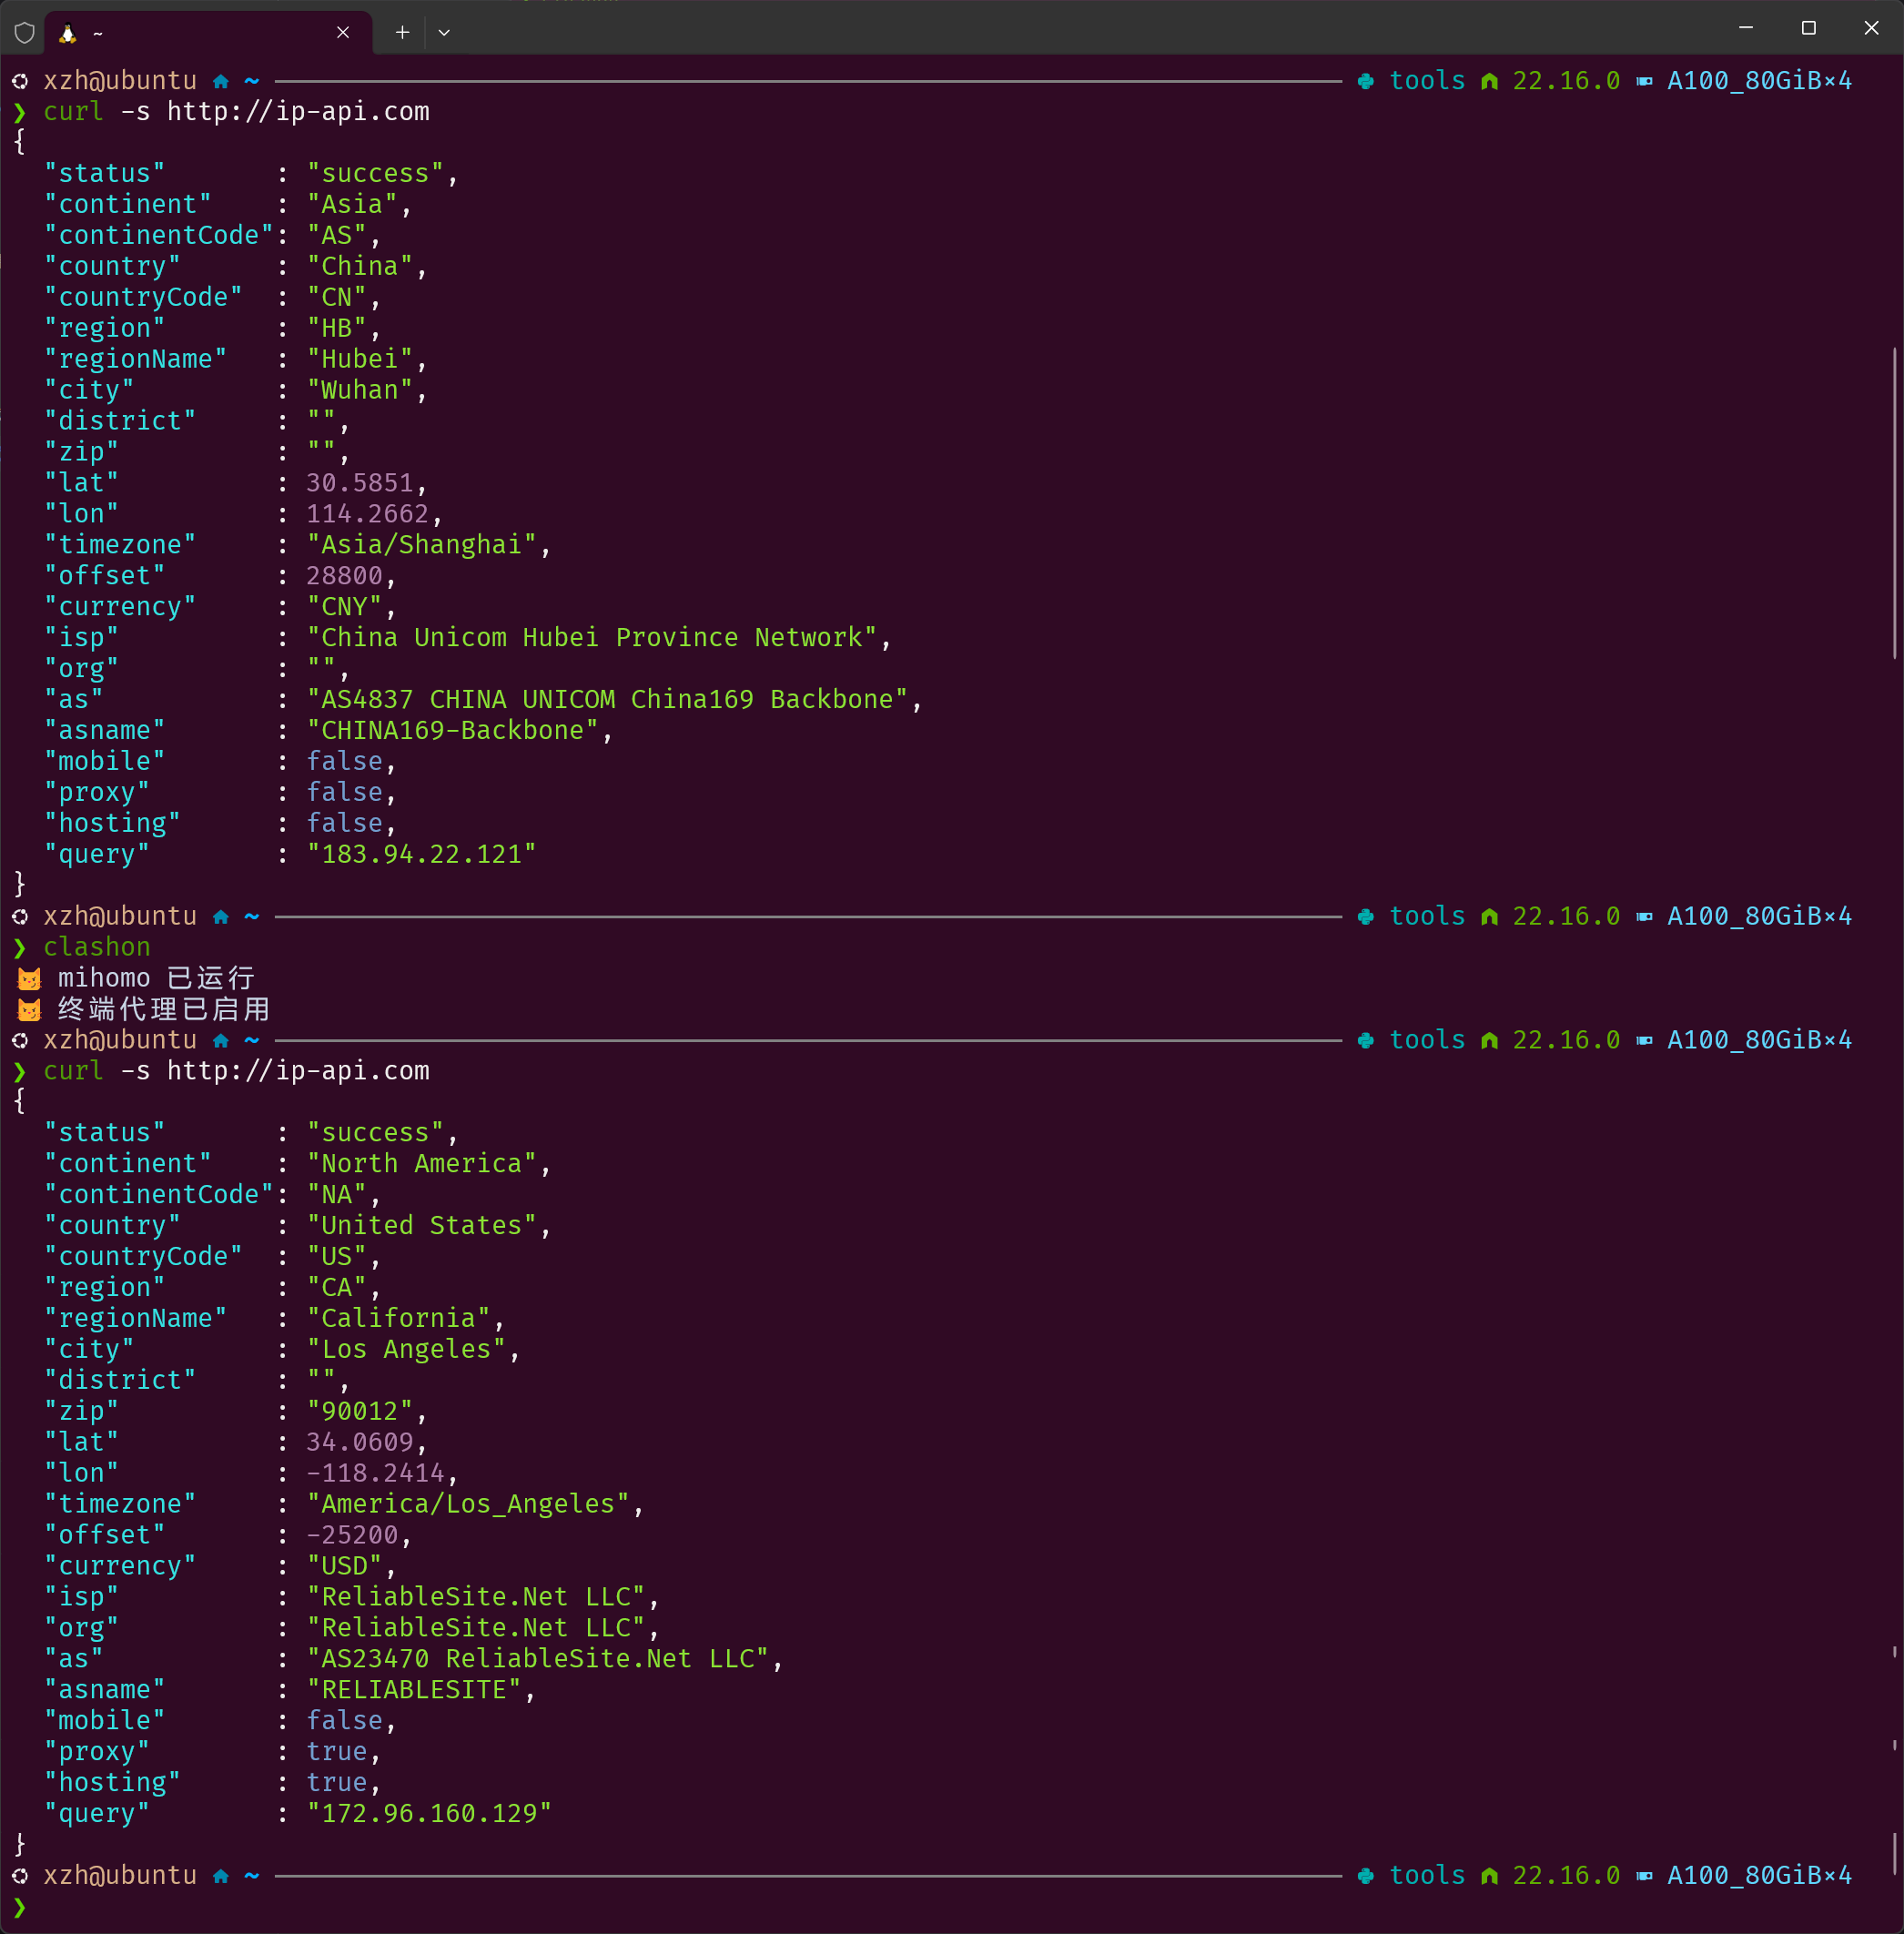Click the "America/Los_Angeles" timezone value
Screen dimensions: 1904x1934
click(x=468, y=1504)
